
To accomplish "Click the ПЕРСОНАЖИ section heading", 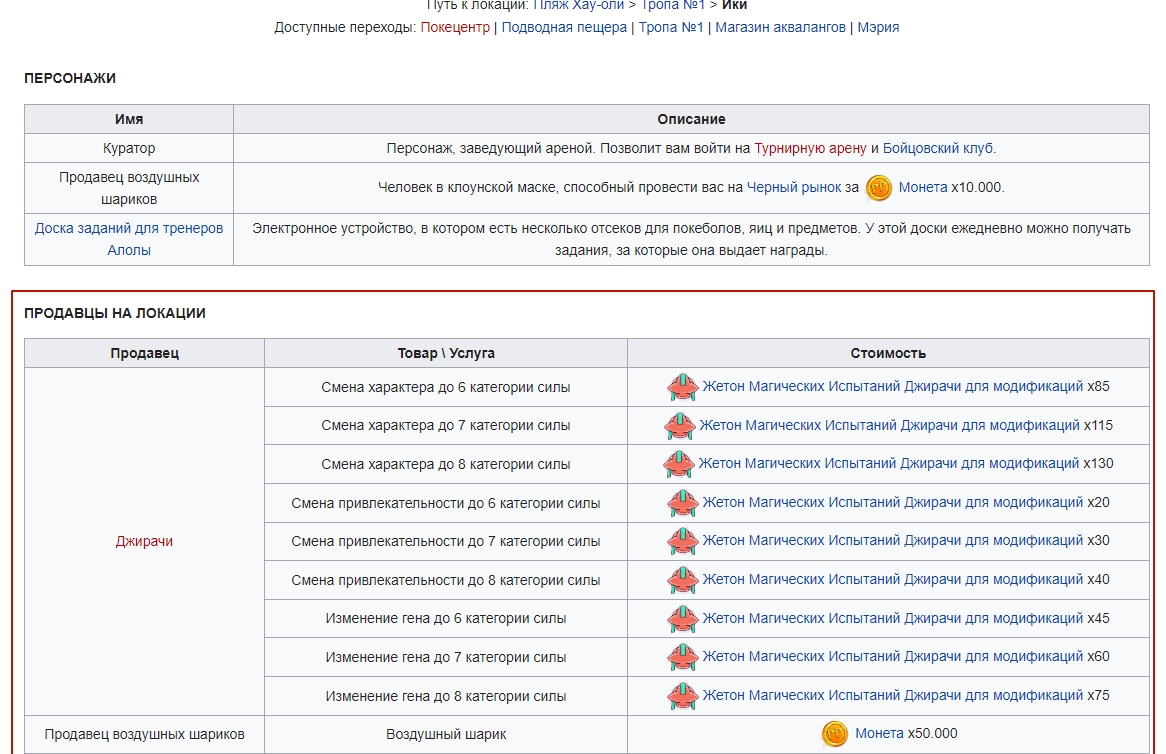I will [x=70, y=78].
